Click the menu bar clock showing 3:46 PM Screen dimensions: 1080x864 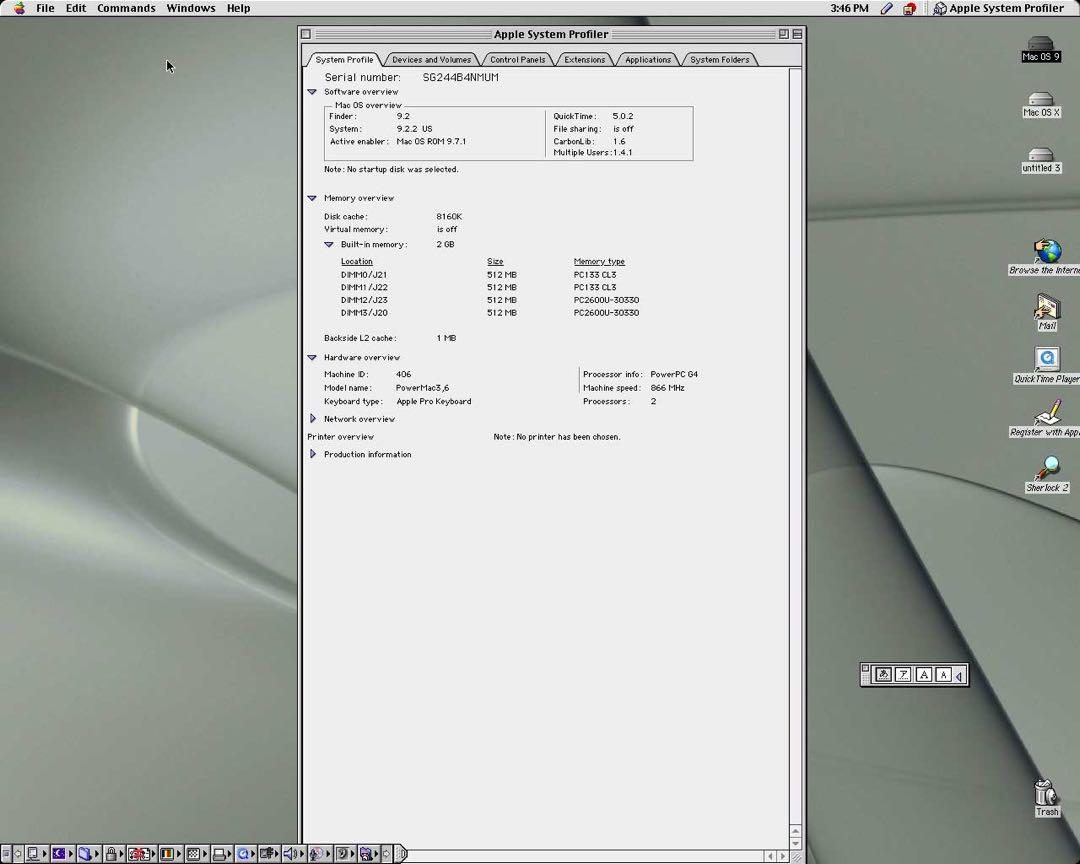click(849, 8)
